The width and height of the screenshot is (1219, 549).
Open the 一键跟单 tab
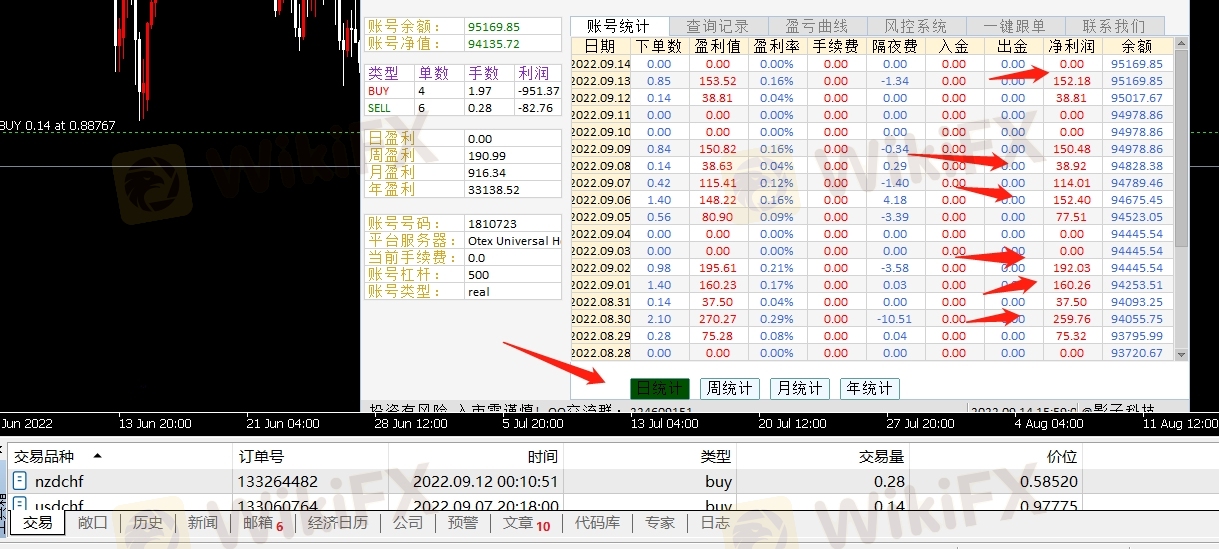(1014, 26)
